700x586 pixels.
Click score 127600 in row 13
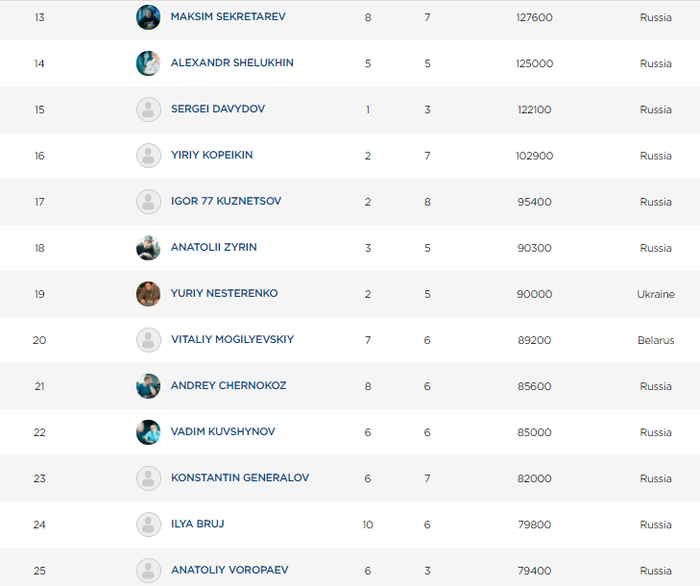click(x=532, y=17)
